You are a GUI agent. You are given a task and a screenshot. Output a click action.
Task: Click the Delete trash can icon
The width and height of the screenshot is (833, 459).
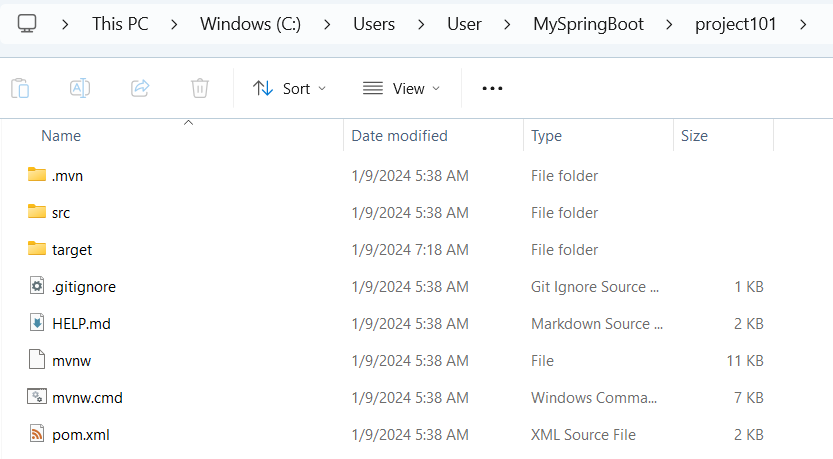[200, 88]
